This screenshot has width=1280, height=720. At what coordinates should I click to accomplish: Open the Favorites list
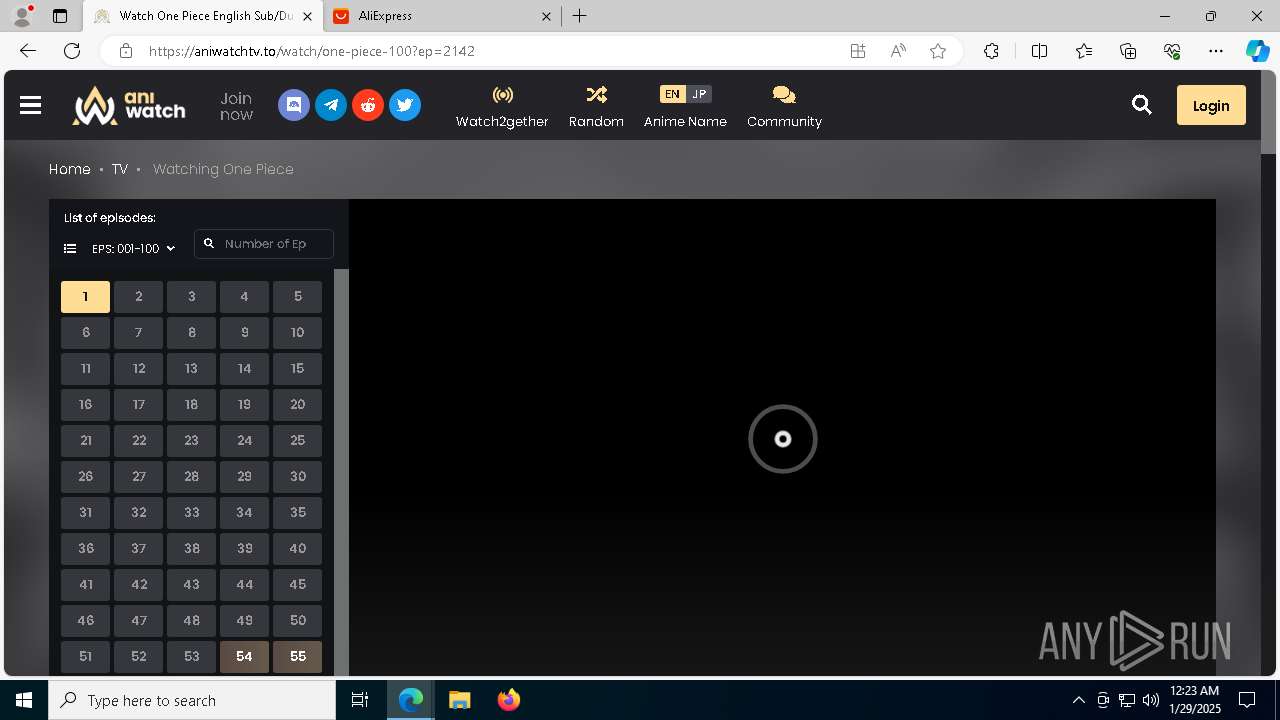(x=1084, y=51)
